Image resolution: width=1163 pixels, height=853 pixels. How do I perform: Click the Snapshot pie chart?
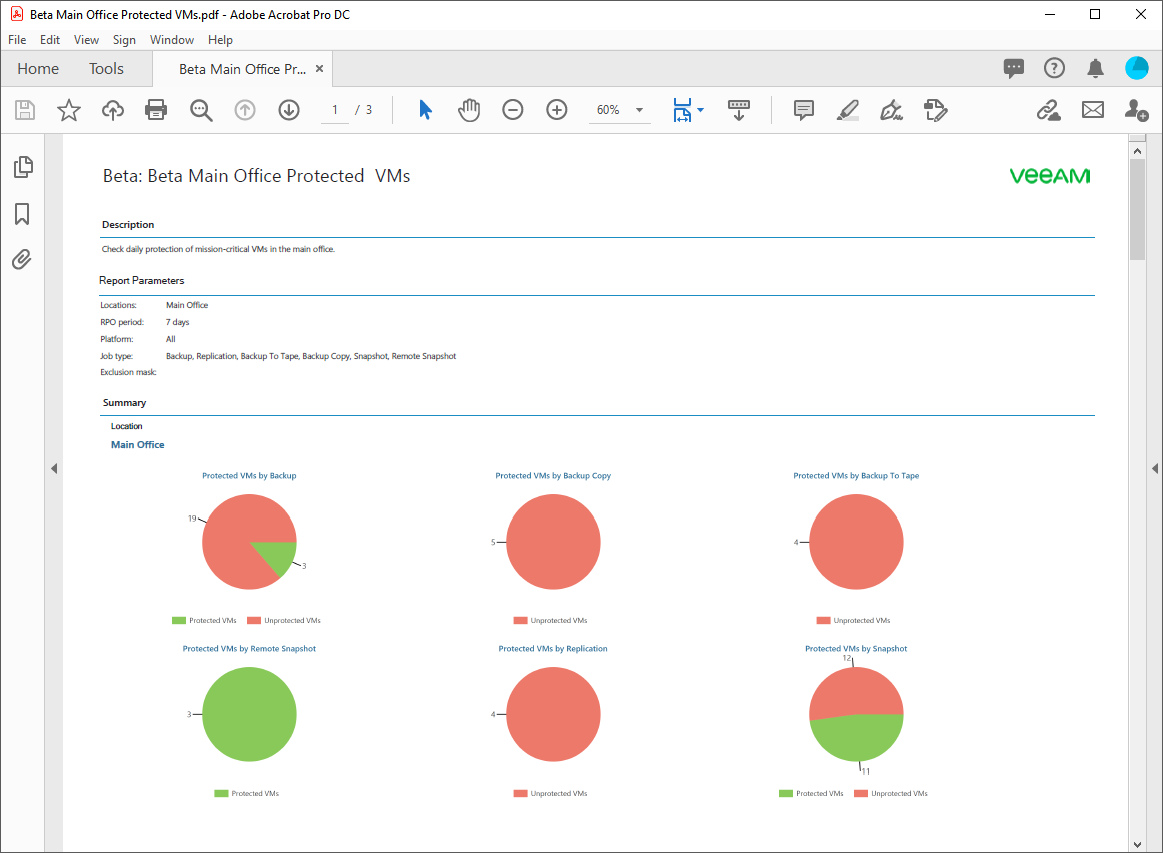coord(856,714)
